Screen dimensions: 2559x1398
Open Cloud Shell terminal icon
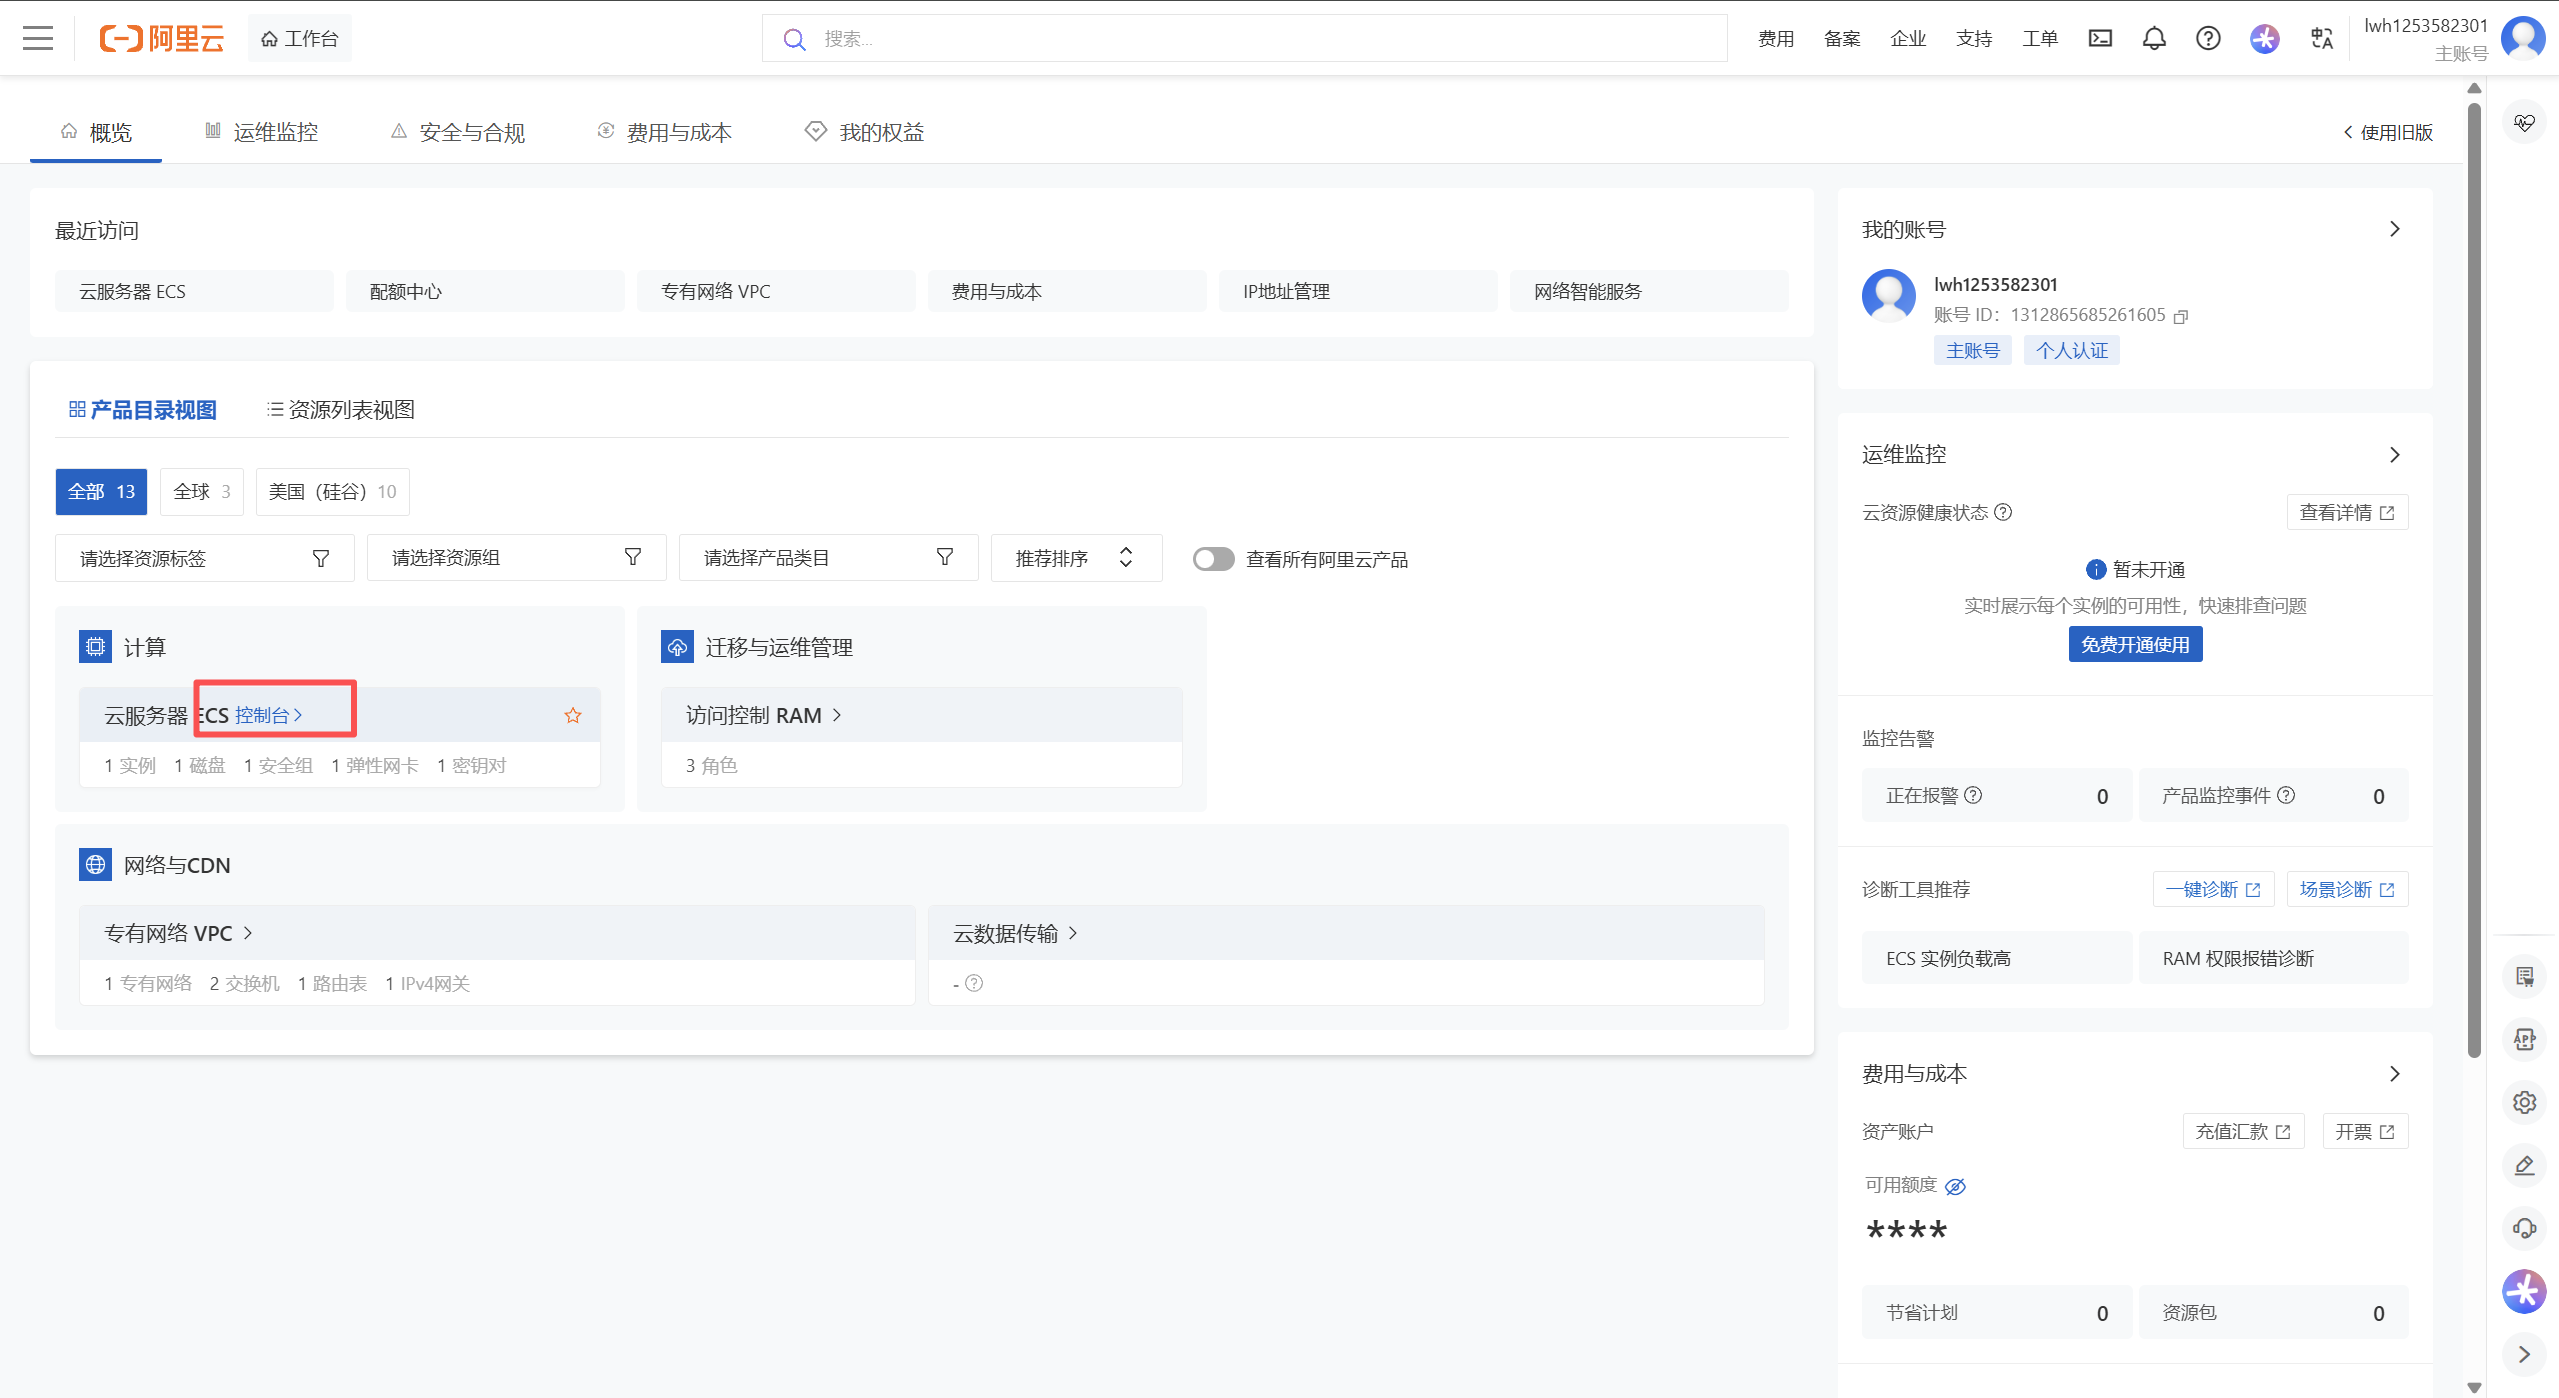point(2100,39)
